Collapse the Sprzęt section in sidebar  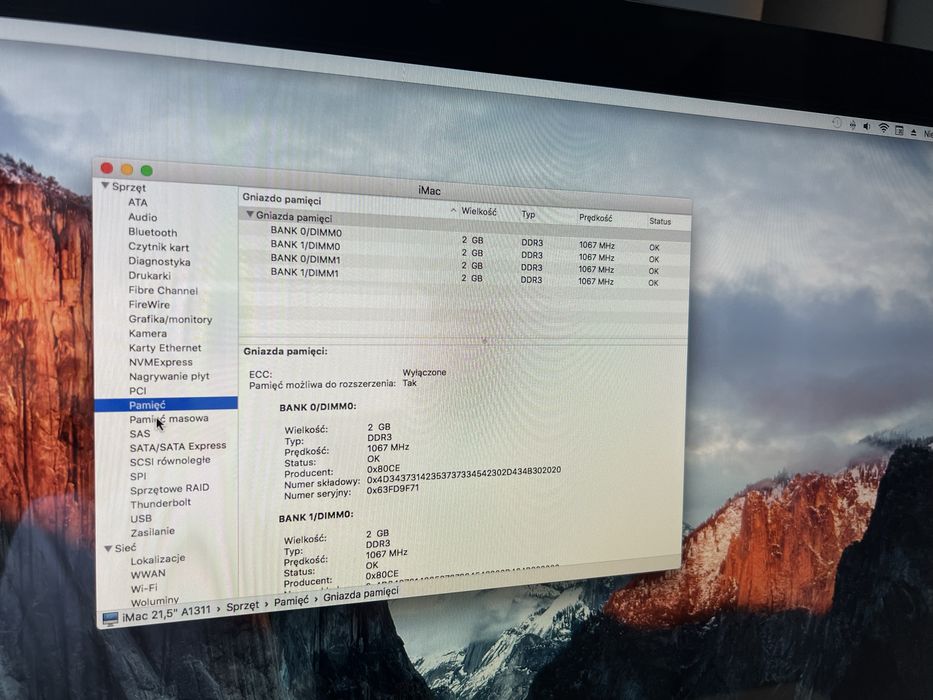(x=105, y=186)
